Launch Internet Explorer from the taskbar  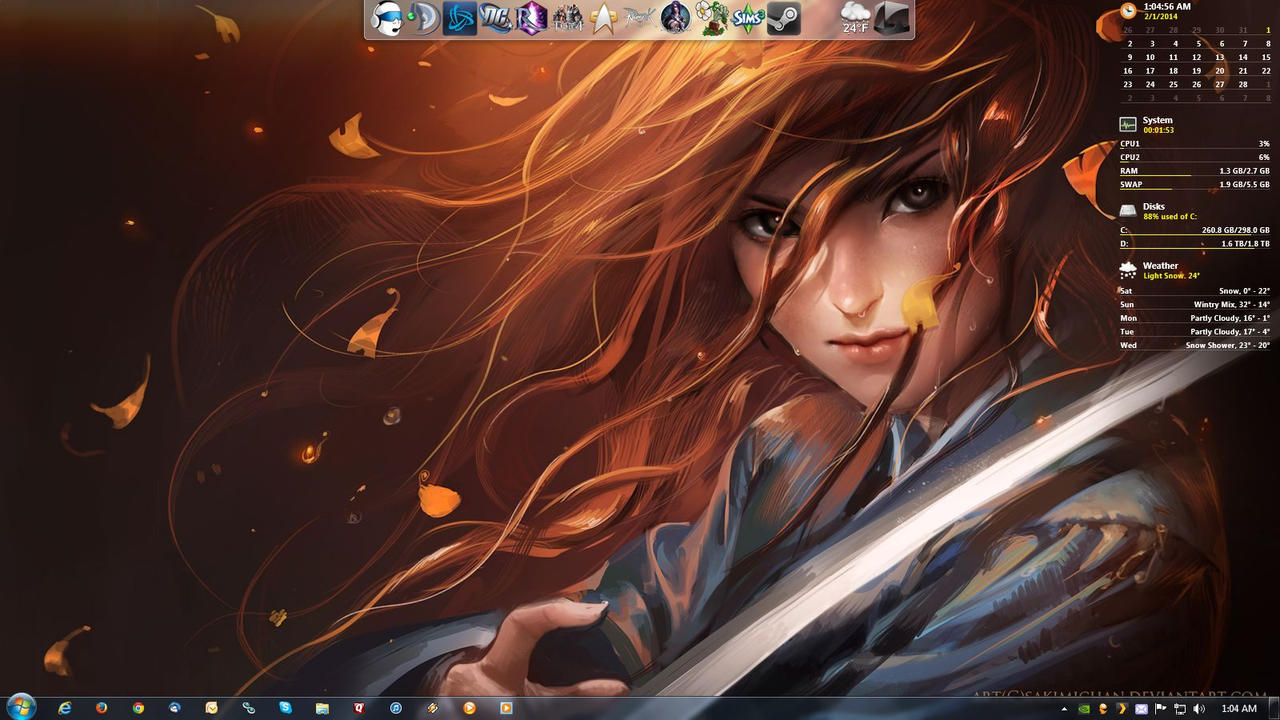coord(65,708)
